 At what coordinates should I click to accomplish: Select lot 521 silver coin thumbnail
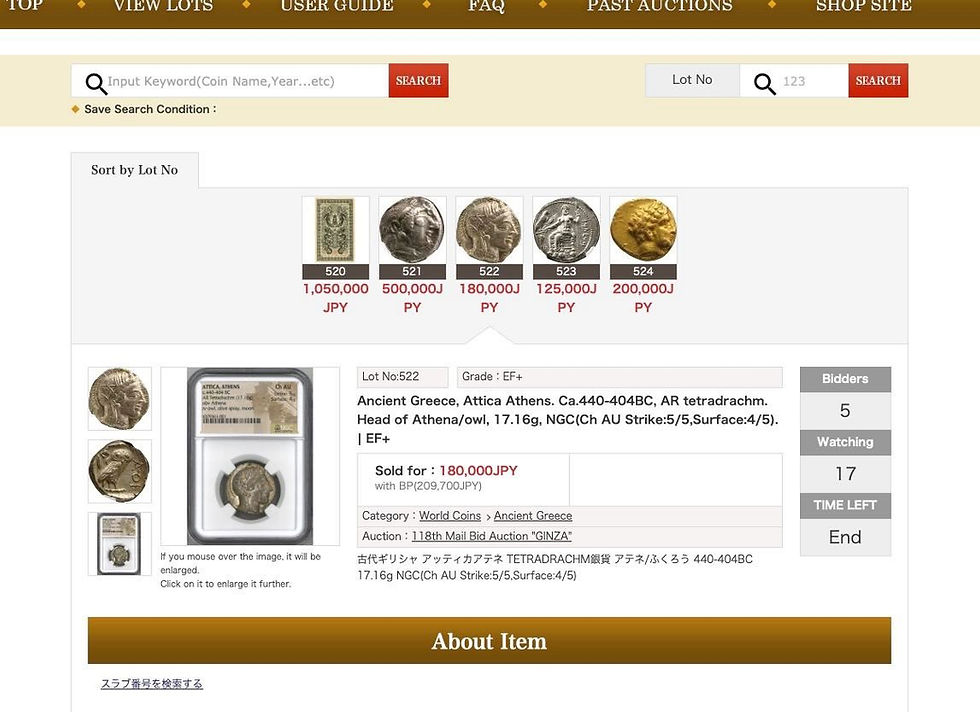(x=412, y=230)
